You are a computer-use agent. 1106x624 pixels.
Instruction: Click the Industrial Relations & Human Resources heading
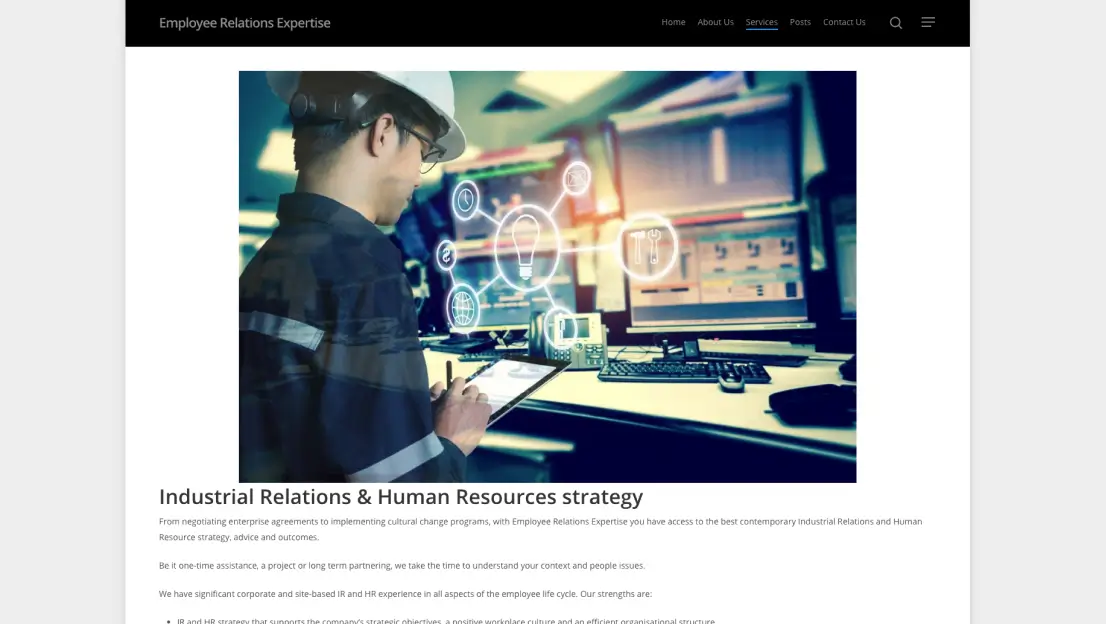click(x=401, y=497)
